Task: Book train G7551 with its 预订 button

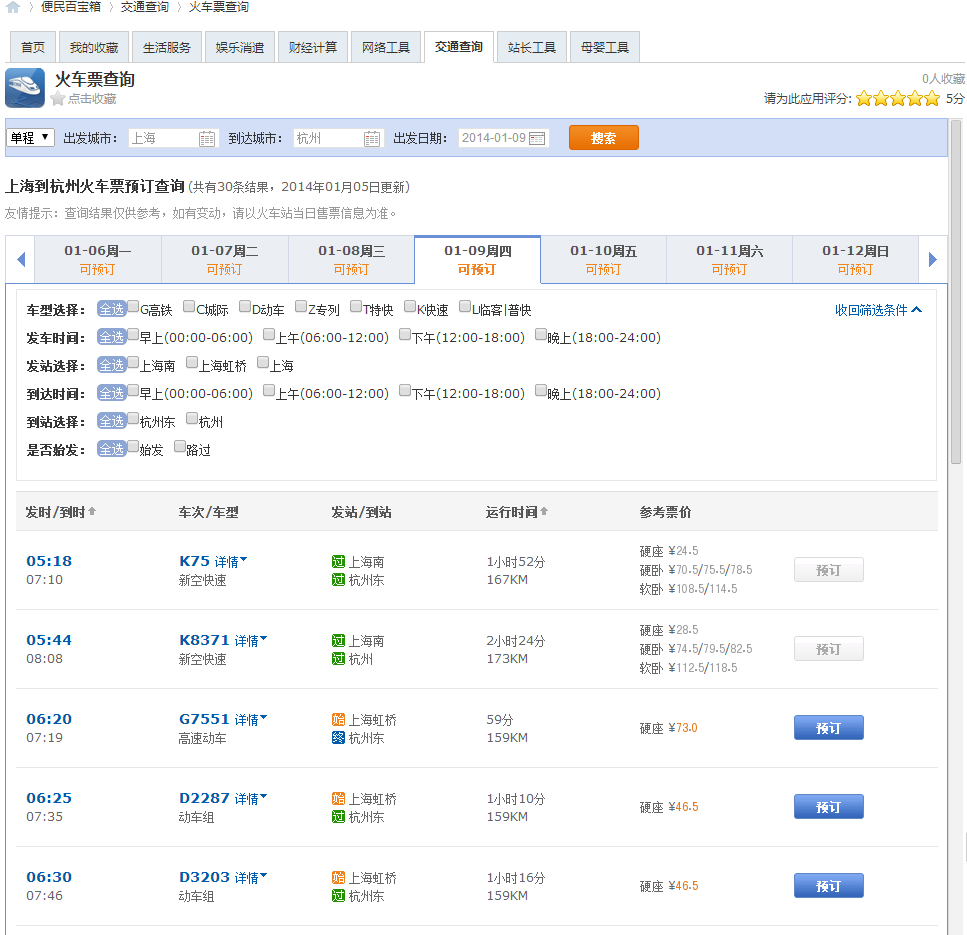Action: [828, 727]
